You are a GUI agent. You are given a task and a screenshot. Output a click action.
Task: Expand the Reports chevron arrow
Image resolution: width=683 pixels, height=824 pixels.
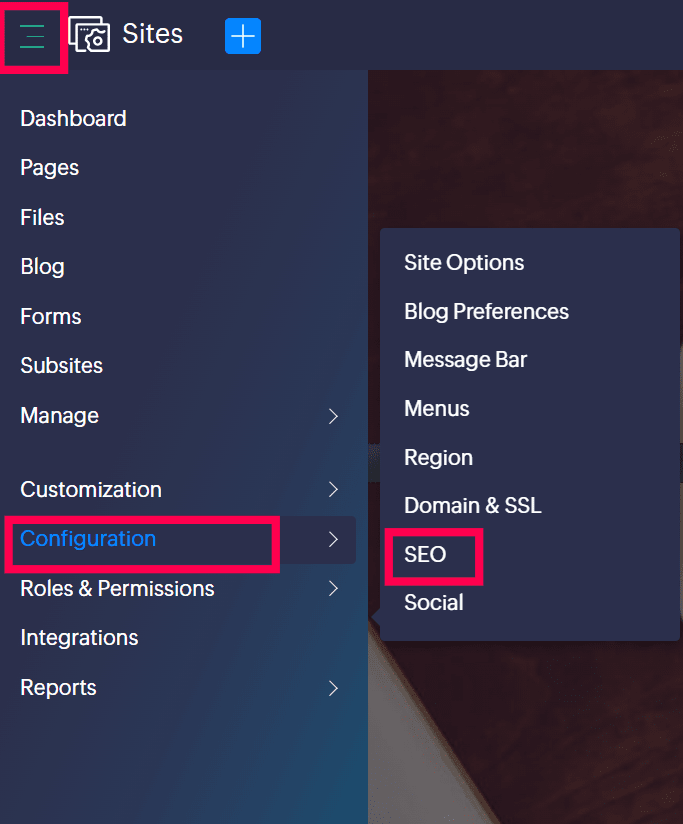coord(333,688)
